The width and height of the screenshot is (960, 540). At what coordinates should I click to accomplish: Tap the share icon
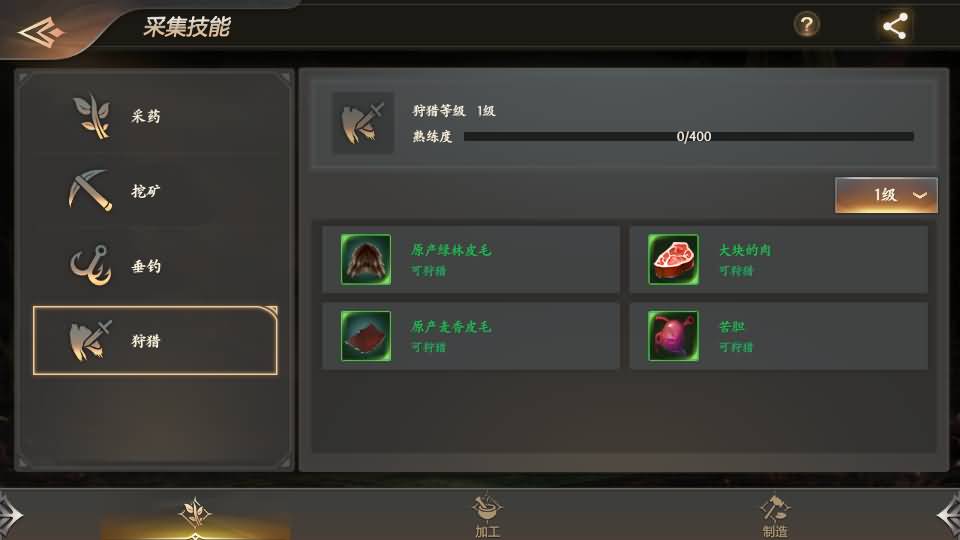pyautogui.click(x=895, y=26)
